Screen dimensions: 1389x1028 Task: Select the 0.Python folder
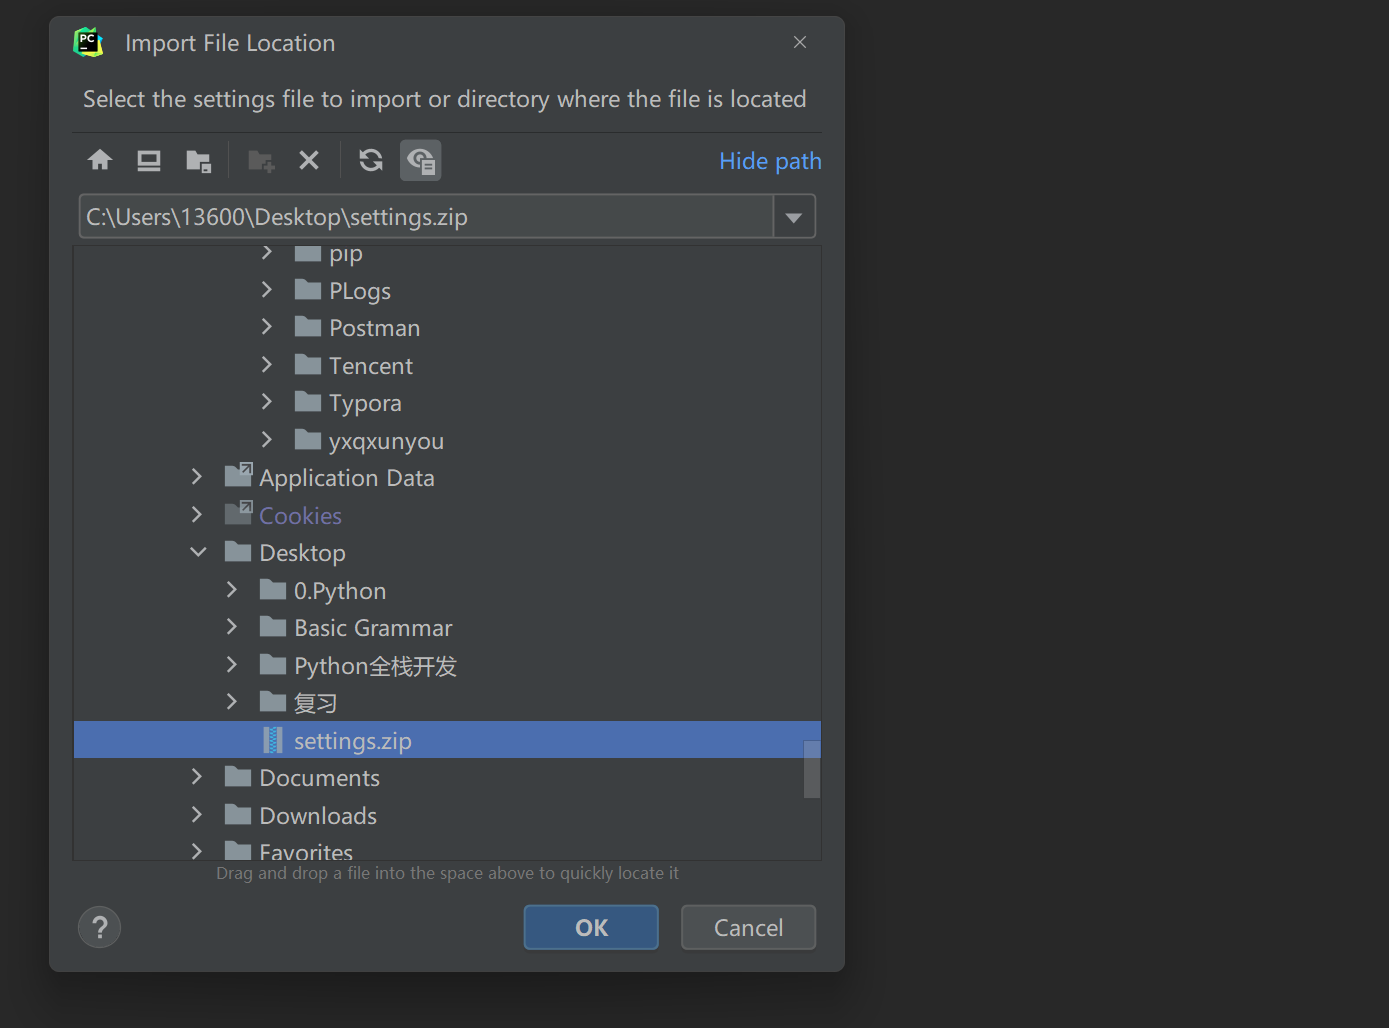tap(447, 590)
